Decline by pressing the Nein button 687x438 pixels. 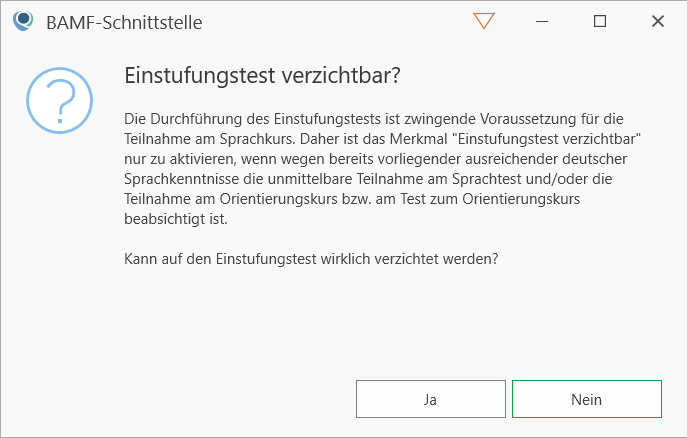pyautogui.click(x=586, y=399)
